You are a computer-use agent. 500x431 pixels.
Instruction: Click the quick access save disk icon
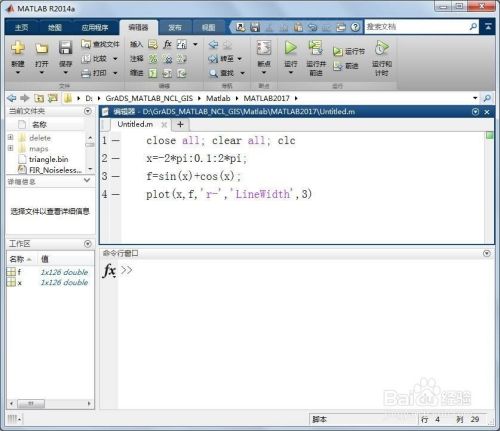coord(255,27)
